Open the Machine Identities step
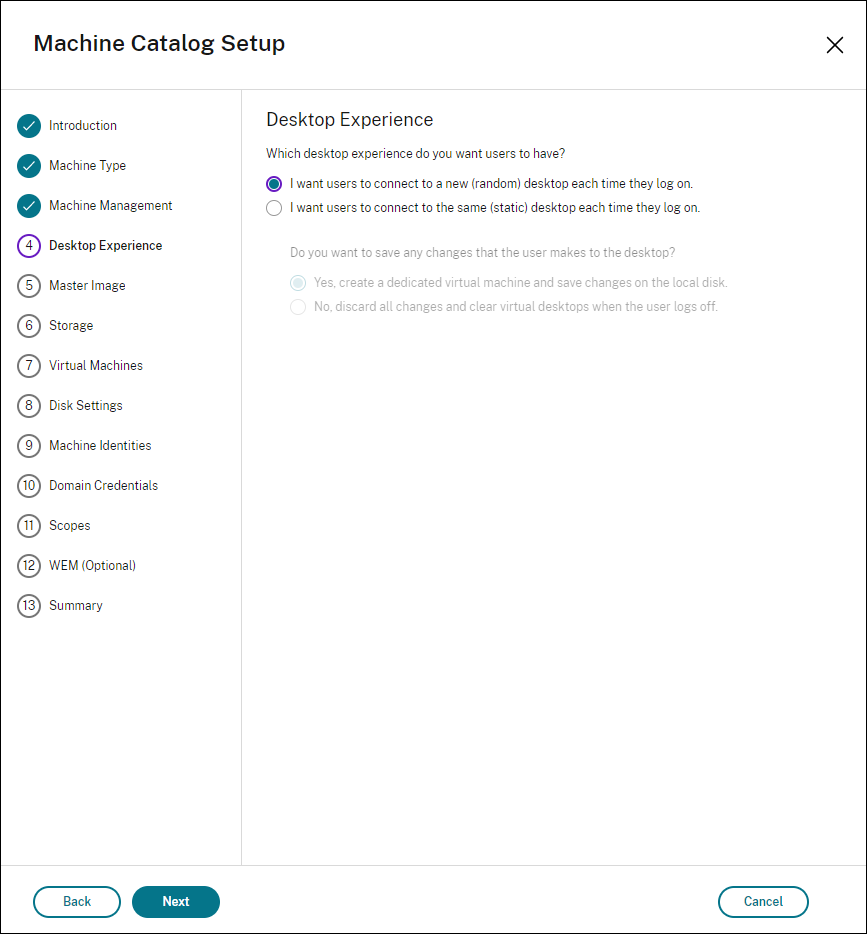 tap(100, 446)
